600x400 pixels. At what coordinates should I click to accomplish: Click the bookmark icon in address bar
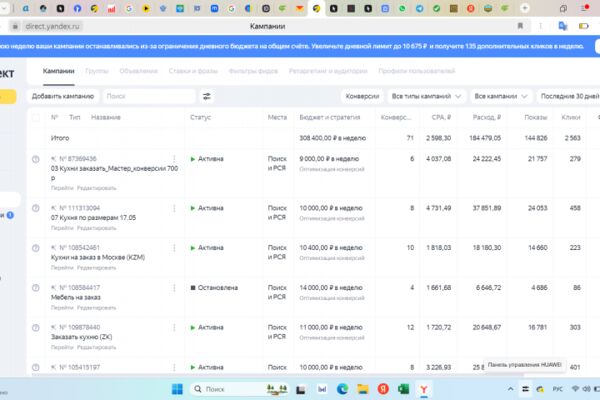pyautogui.click(x=520, y=26)
